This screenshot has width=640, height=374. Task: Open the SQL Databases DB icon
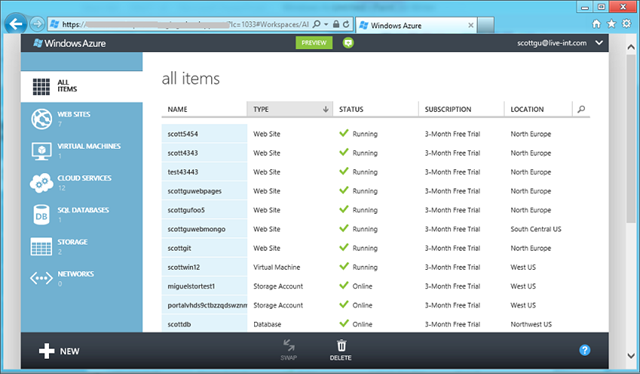pos(41,215)
